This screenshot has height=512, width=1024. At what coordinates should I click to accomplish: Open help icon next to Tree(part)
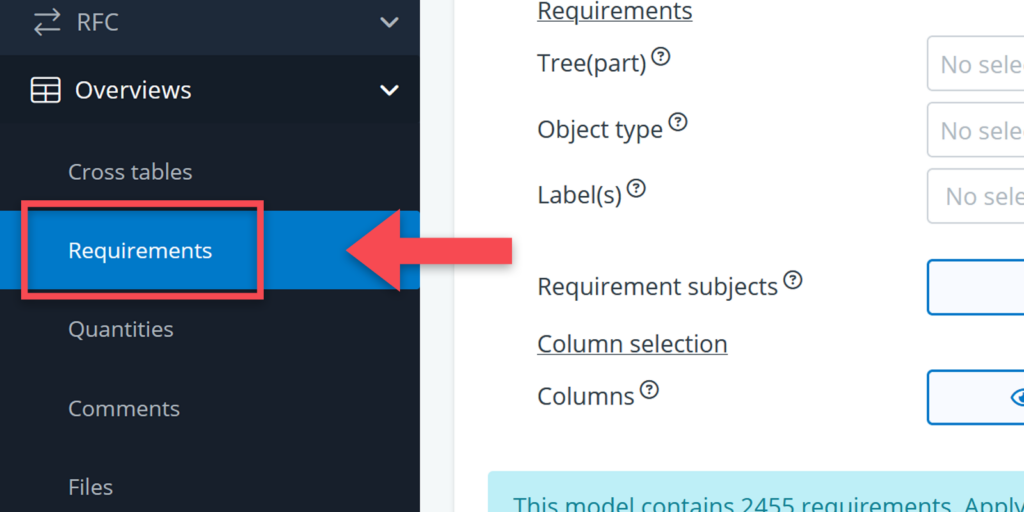click(x=661, y=57)
